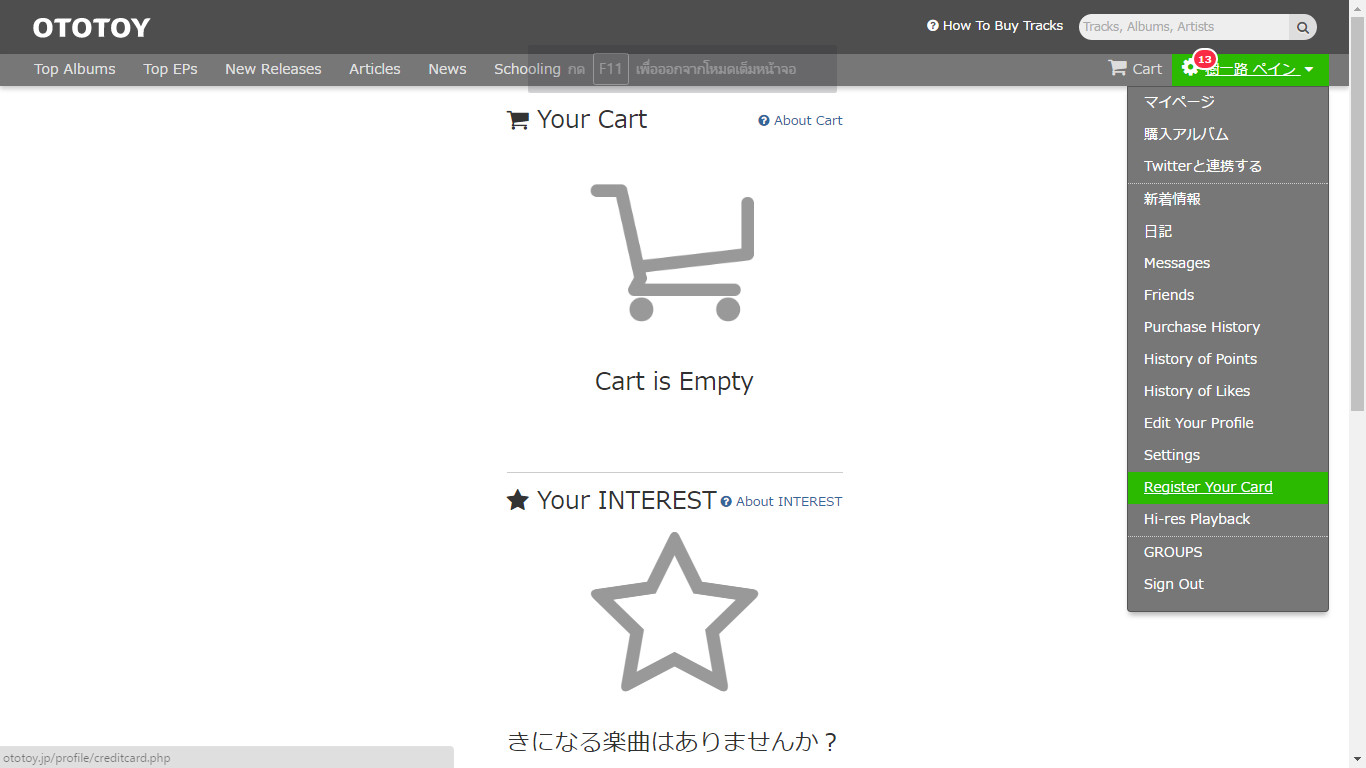Viewport: 1366px width, 768px height.
Task: Click the question icon beside About INTEREST
Action: [x=726, y=502]
